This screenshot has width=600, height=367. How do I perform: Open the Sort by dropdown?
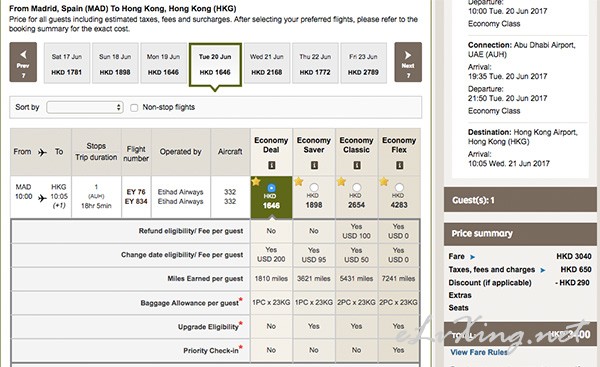pos(85,107)
